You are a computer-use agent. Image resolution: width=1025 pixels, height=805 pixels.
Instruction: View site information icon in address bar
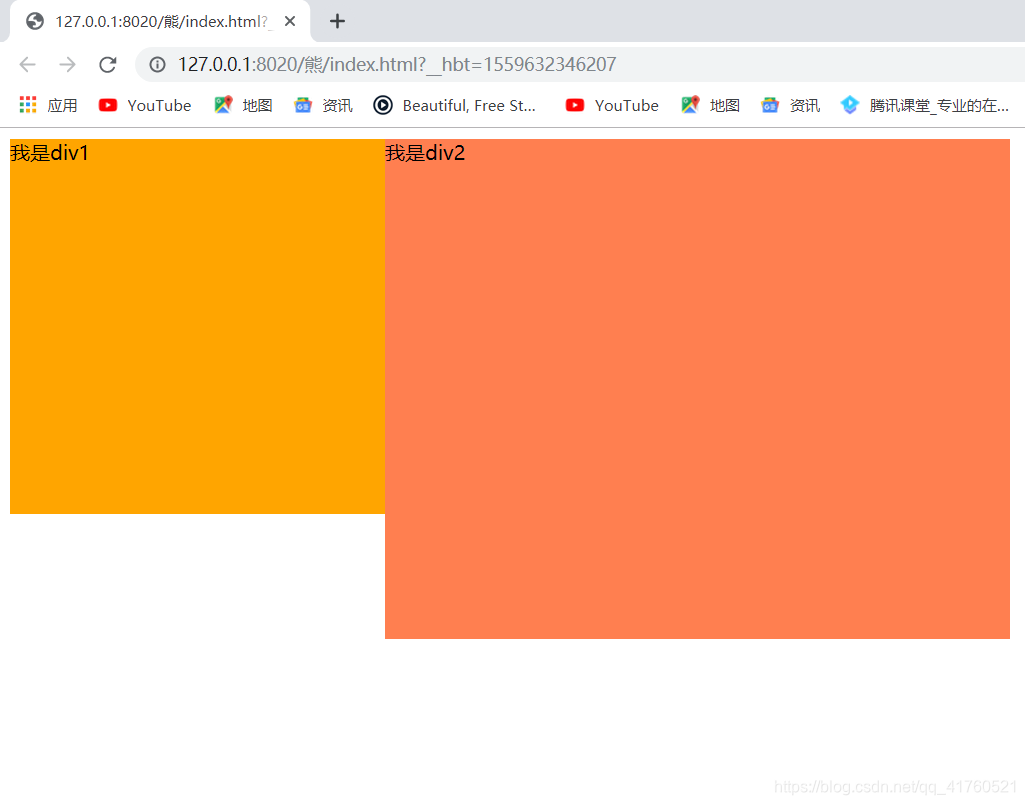[158, 65]
